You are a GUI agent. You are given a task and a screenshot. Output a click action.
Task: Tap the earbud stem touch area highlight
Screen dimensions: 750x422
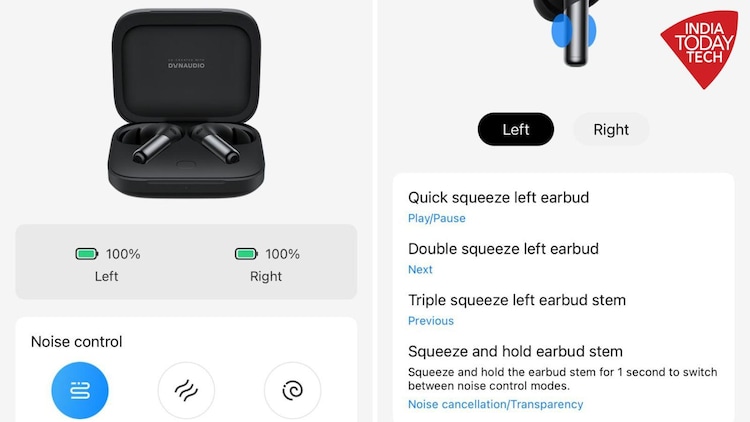(x=574, y=31)
